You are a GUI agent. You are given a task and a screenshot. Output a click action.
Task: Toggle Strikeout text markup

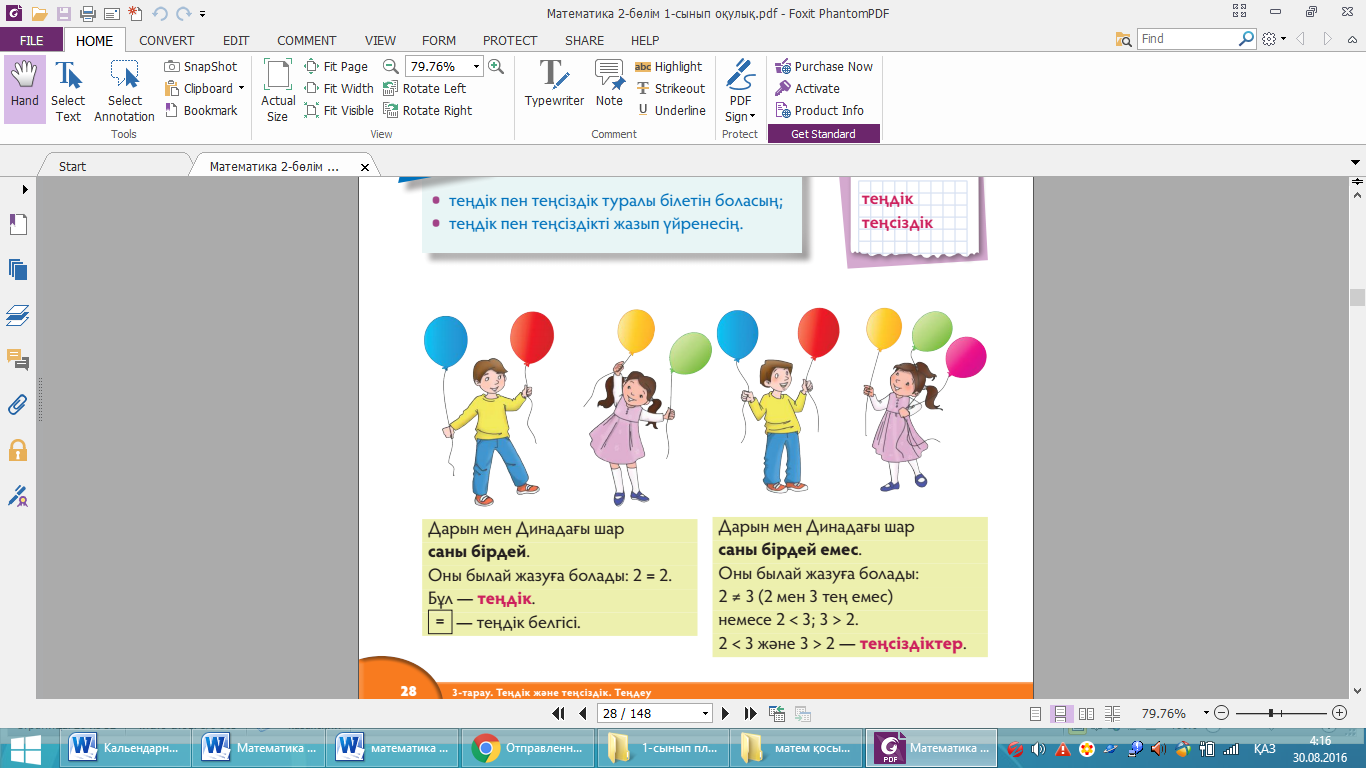pyautogui.click(x=669, y=88)
